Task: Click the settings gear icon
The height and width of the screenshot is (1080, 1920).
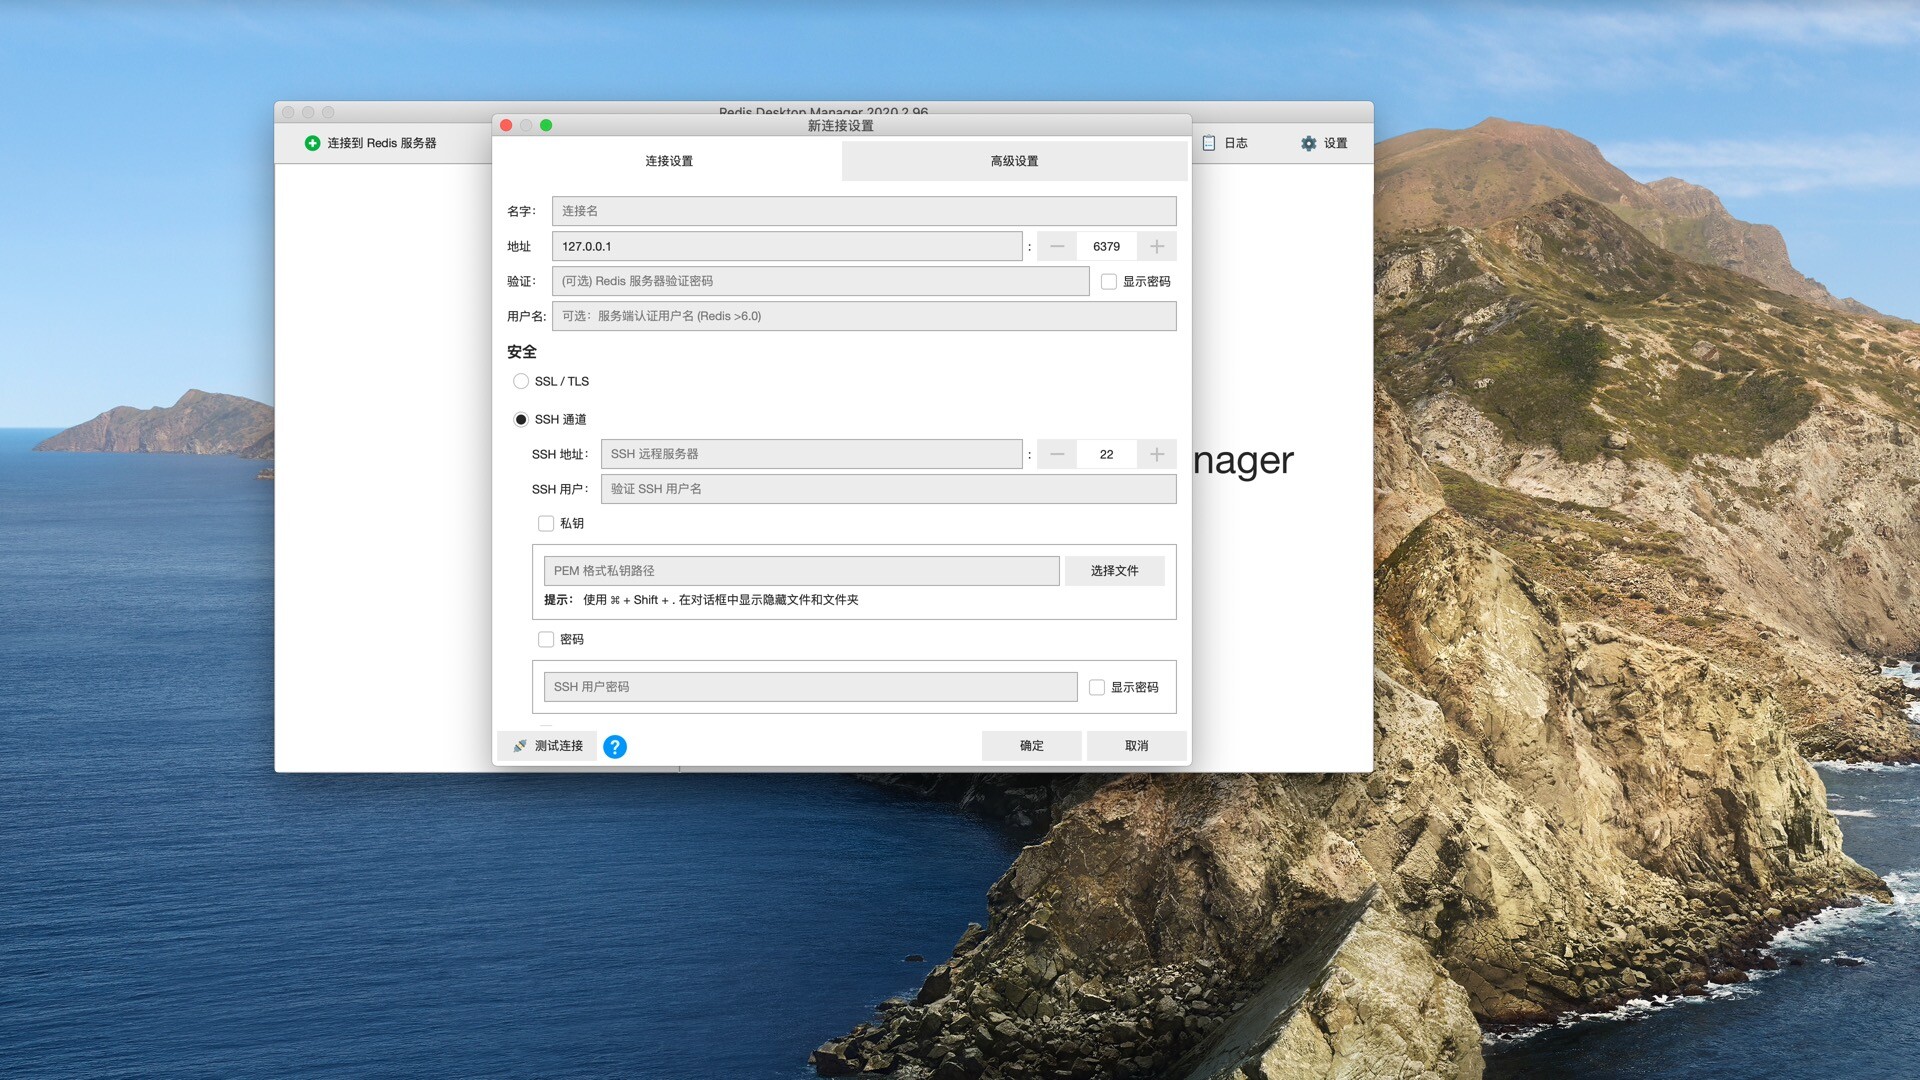Action: [x=1308, y=143]
